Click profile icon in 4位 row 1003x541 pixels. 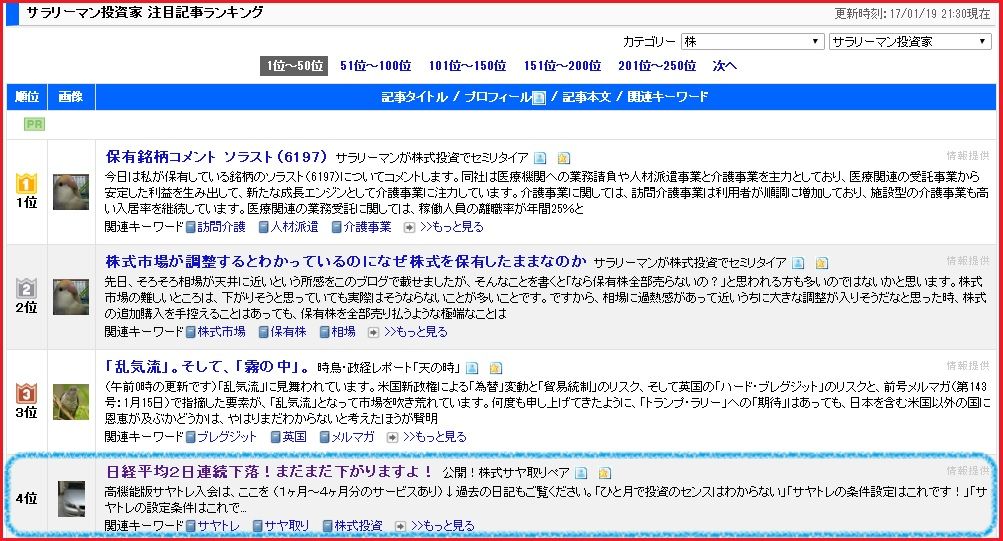pyautogui.click(x=581, y=473)
